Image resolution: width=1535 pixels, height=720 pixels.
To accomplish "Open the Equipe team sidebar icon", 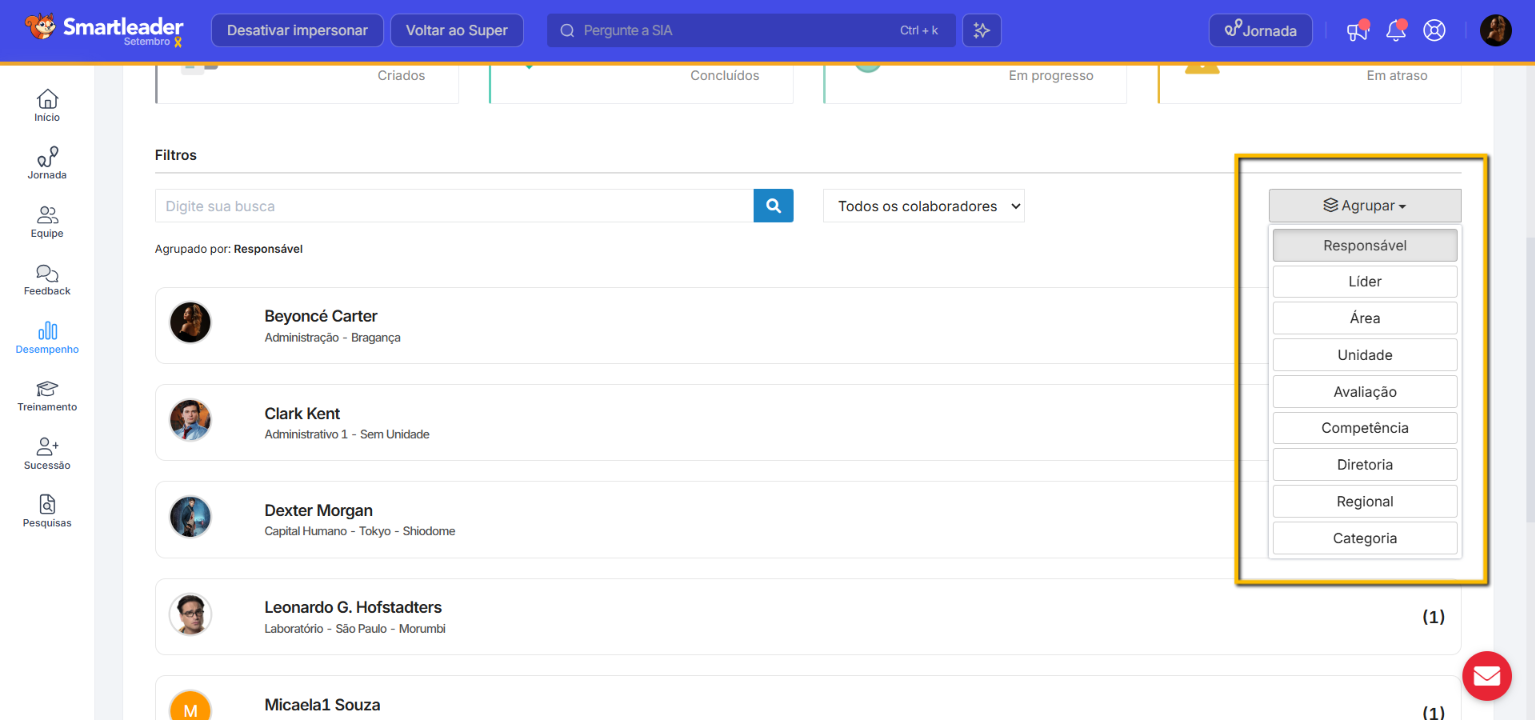I will 47,221.
